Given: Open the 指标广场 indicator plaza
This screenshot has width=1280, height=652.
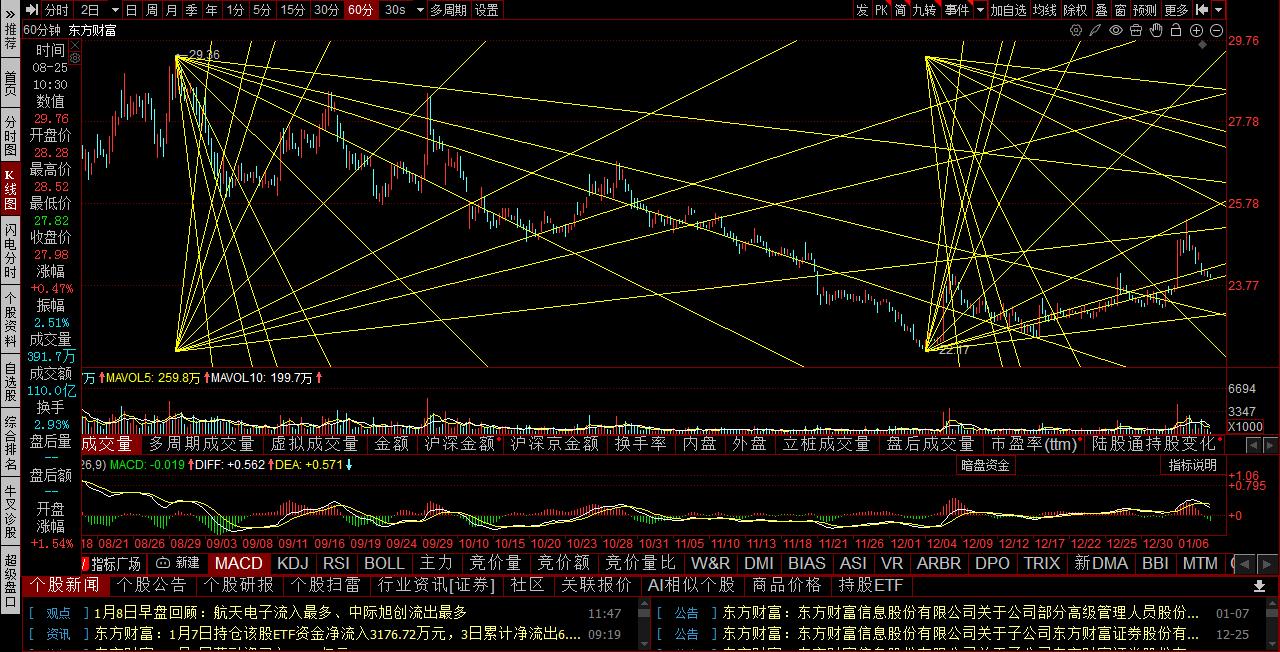Looking at the screenshot, I should (x=115, y=563).
